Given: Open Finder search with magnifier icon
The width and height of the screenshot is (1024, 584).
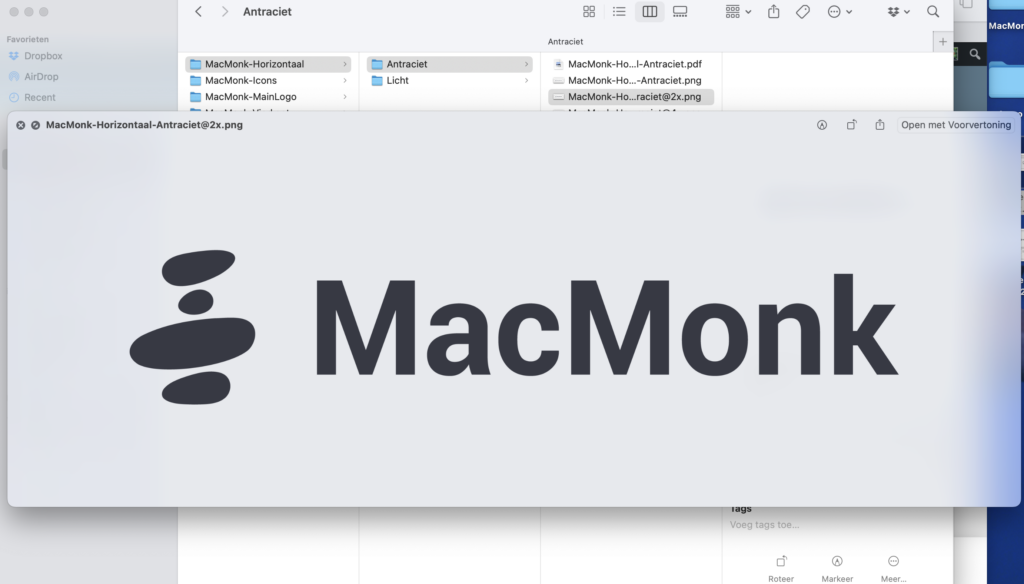Looking at the screenshot, I should 933,12.
